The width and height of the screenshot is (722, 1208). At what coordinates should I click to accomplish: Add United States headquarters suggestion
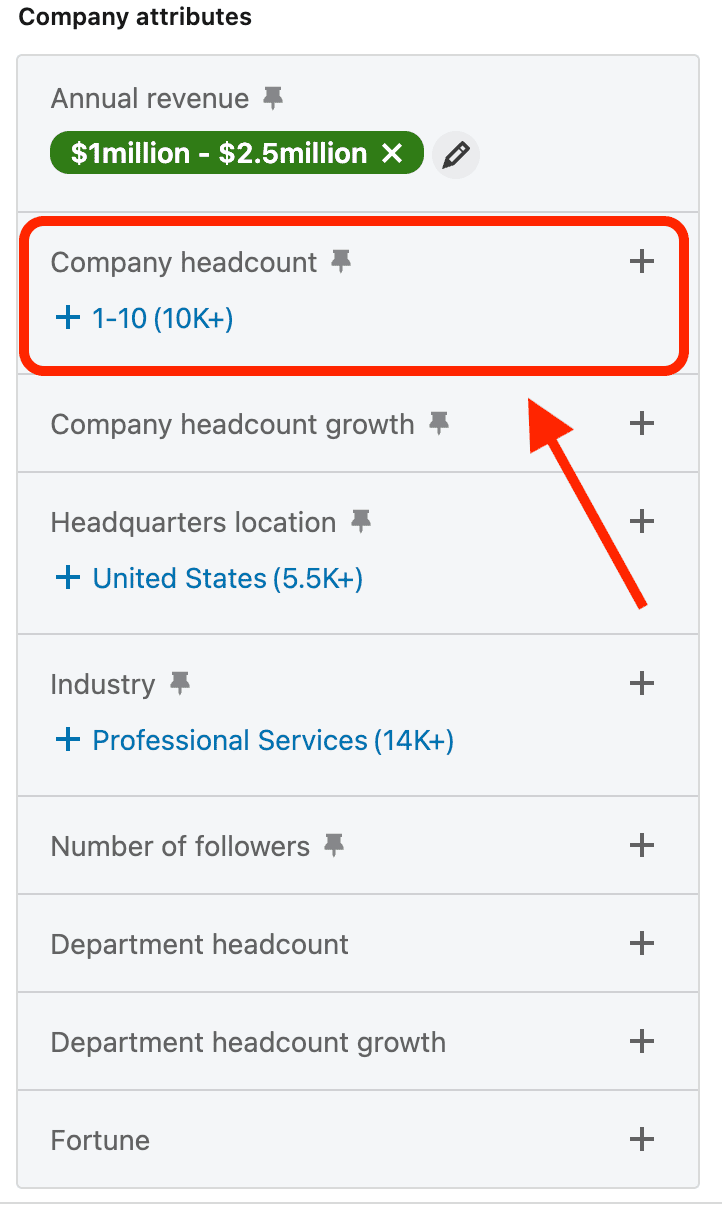(208, 578)
